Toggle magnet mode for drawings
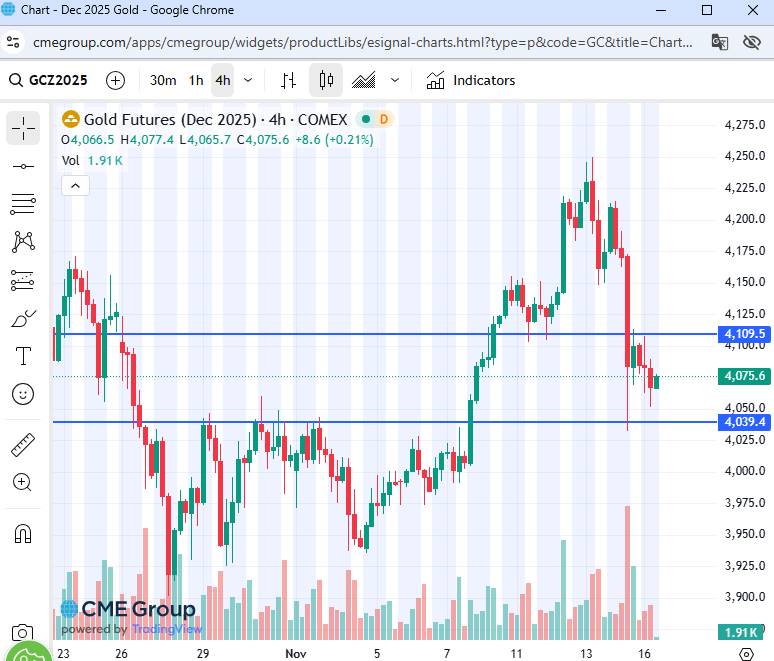This screenshot has height=661, width=774. pos(23,533)
